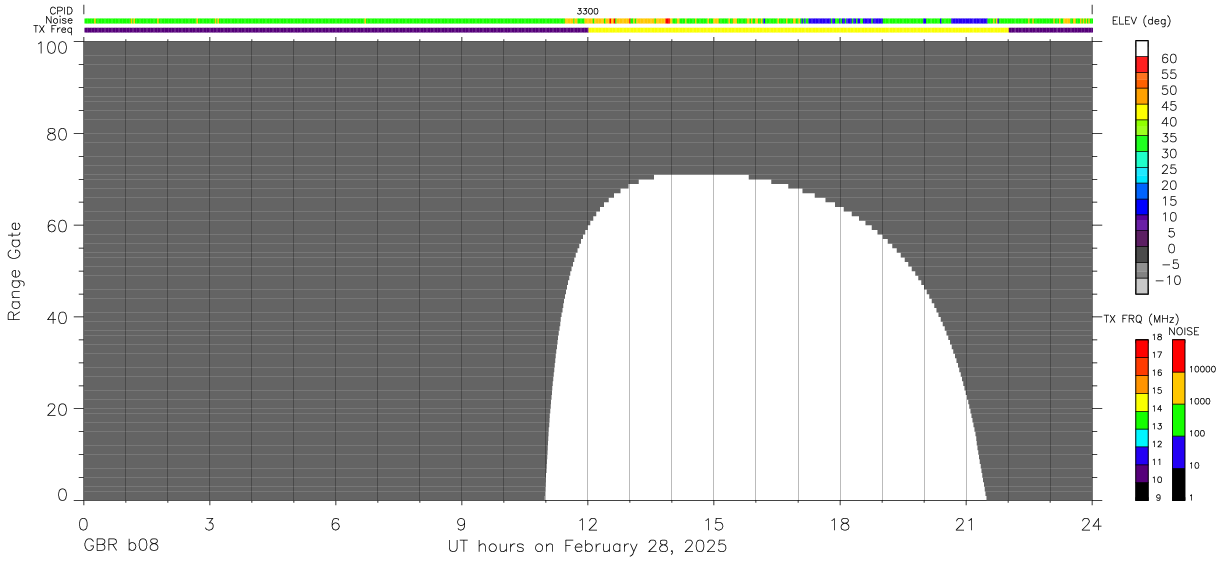This screenshot has width=1228, height=567.
Task: Click 'UT hours on February 28, 2025' label
Action: (x=588, y=547)
